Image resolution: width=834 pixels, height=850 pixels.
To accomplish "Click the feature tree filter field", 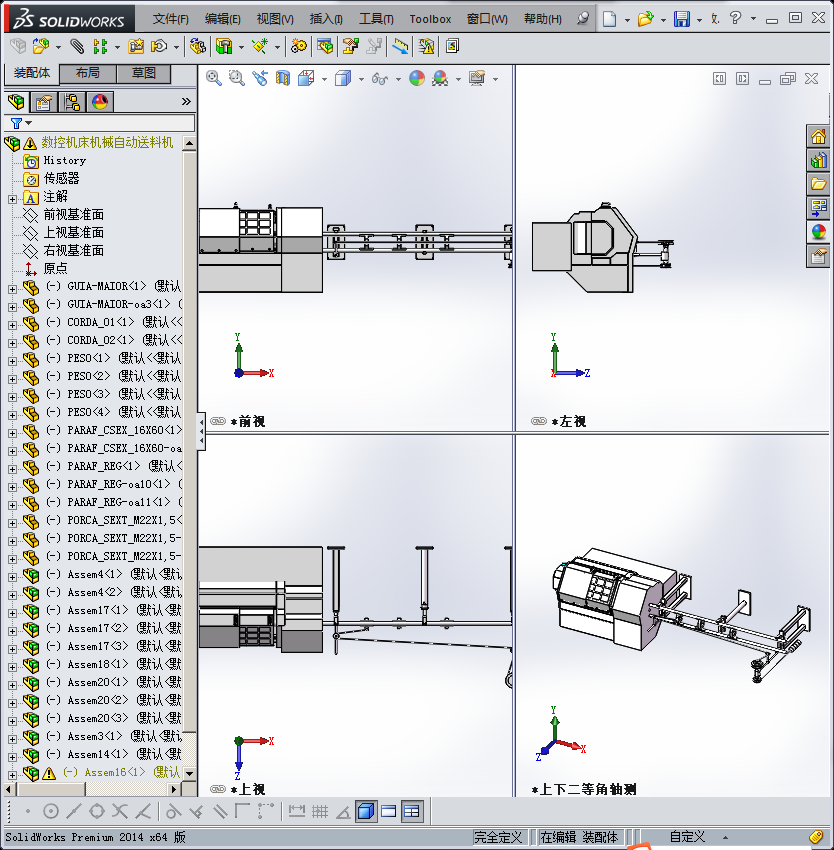I will click(x=100, y=123).
